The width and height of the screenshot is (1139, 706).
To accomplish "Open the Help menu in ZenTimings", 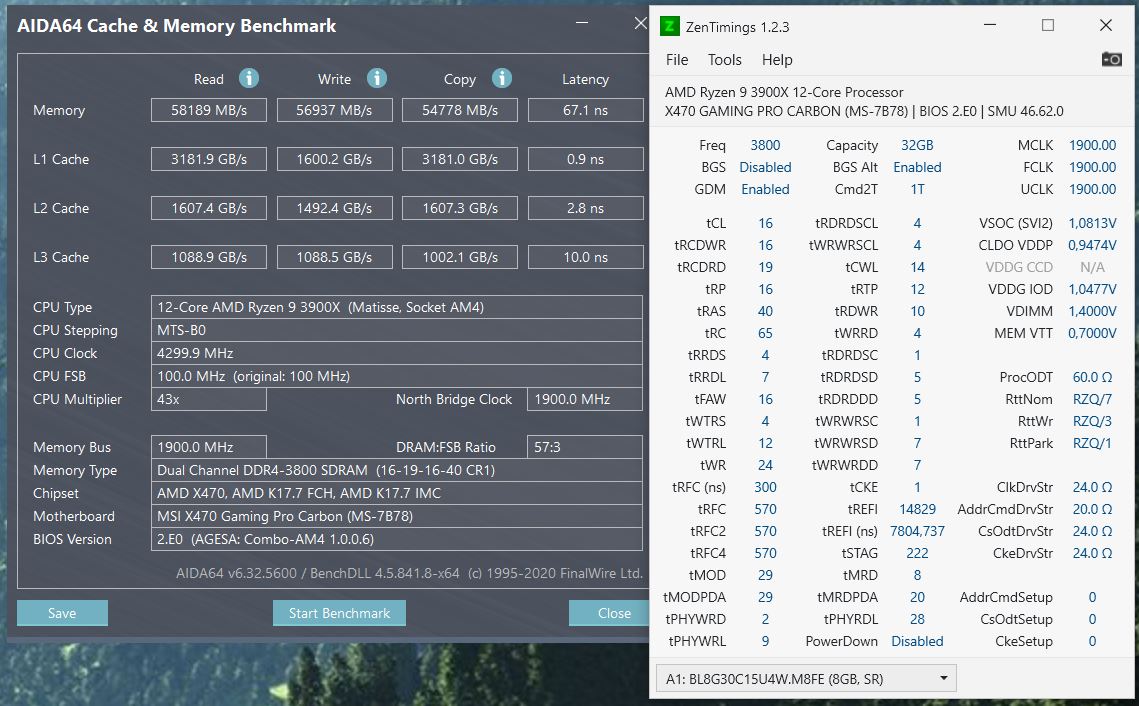I will pyautogui.click(x=777, y=60).
